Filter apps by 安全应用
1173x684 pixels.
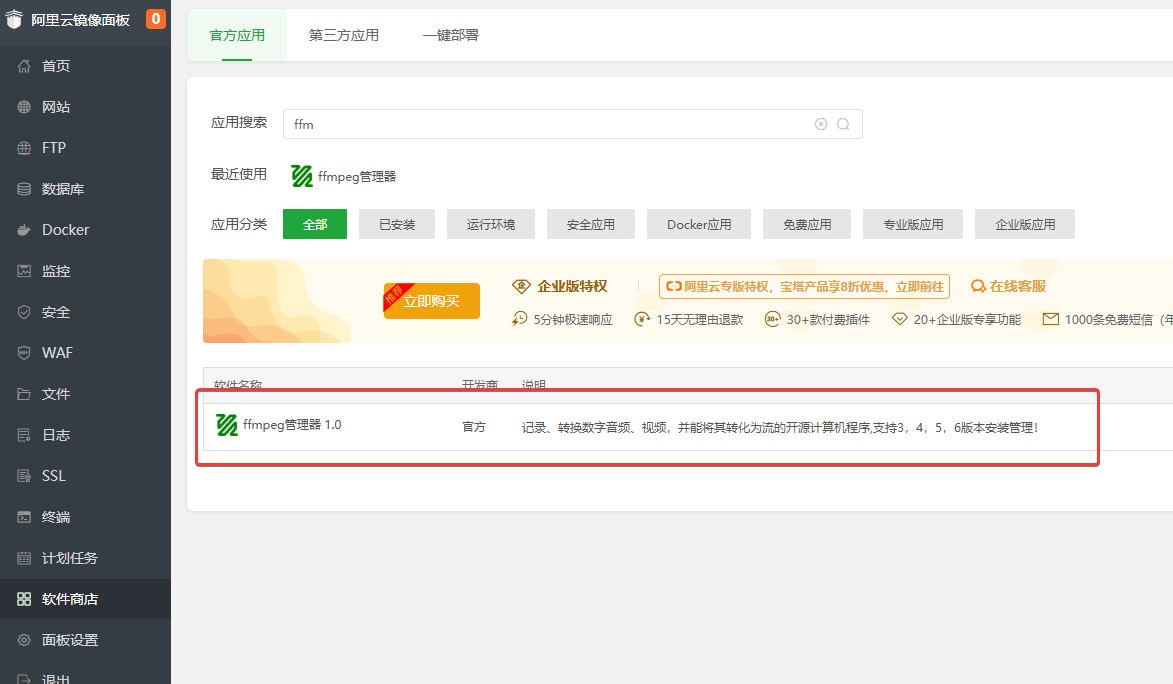(x=591, y=225)
